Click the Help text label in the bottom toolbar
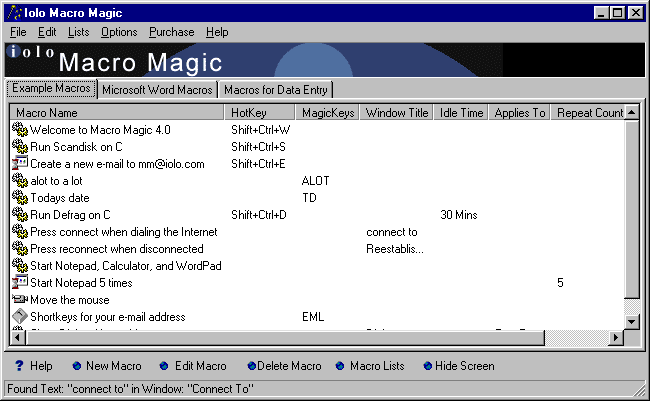 [41, 366]
